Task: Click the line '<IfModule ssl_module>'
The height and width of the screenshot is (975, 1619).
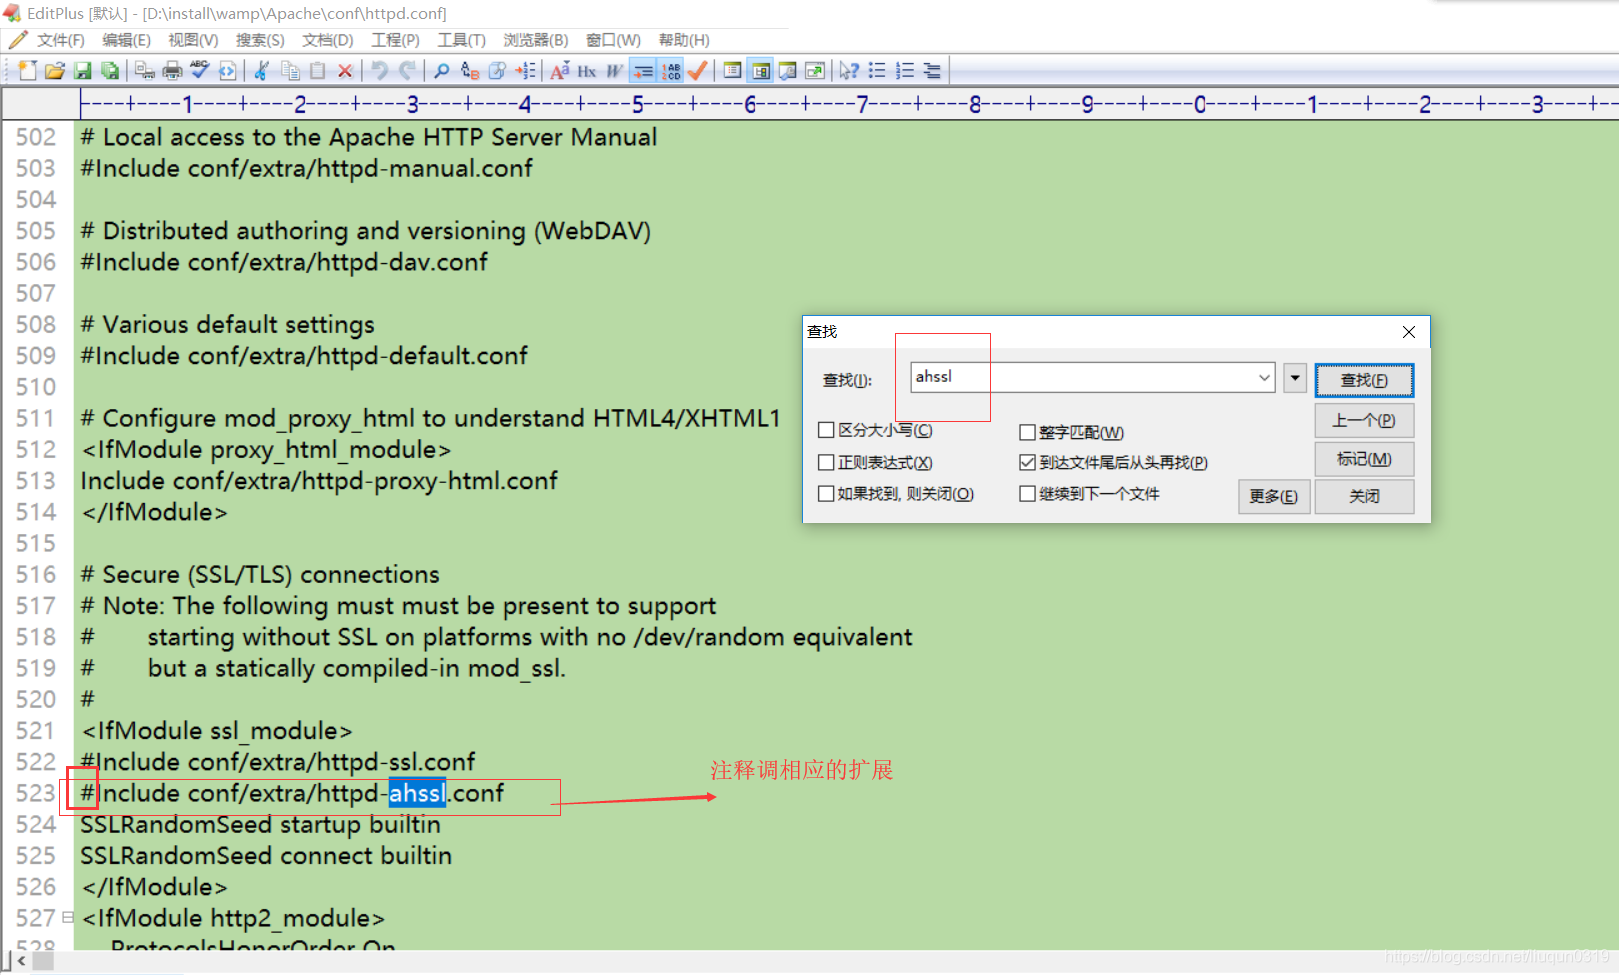Action: click(217, 731)
